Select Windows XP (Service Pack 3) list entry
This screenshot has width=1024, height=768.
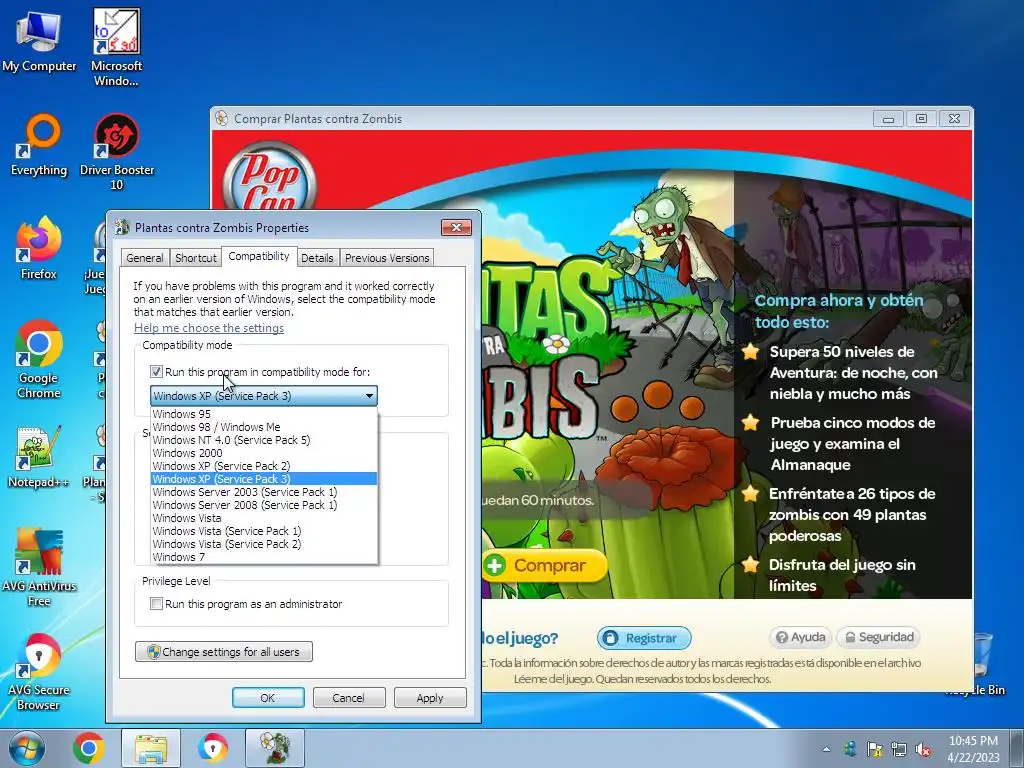point(264,479)
